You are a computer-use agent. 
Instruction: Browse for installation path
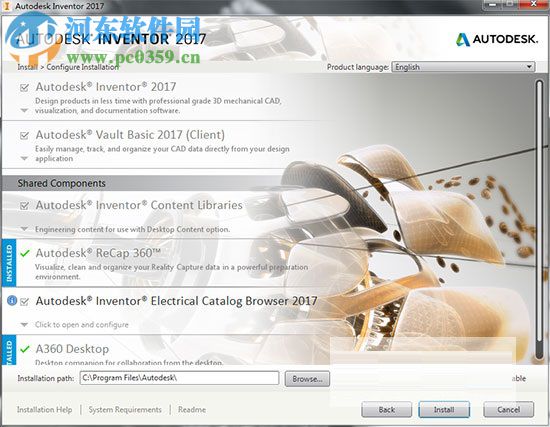tap(307, 379)
